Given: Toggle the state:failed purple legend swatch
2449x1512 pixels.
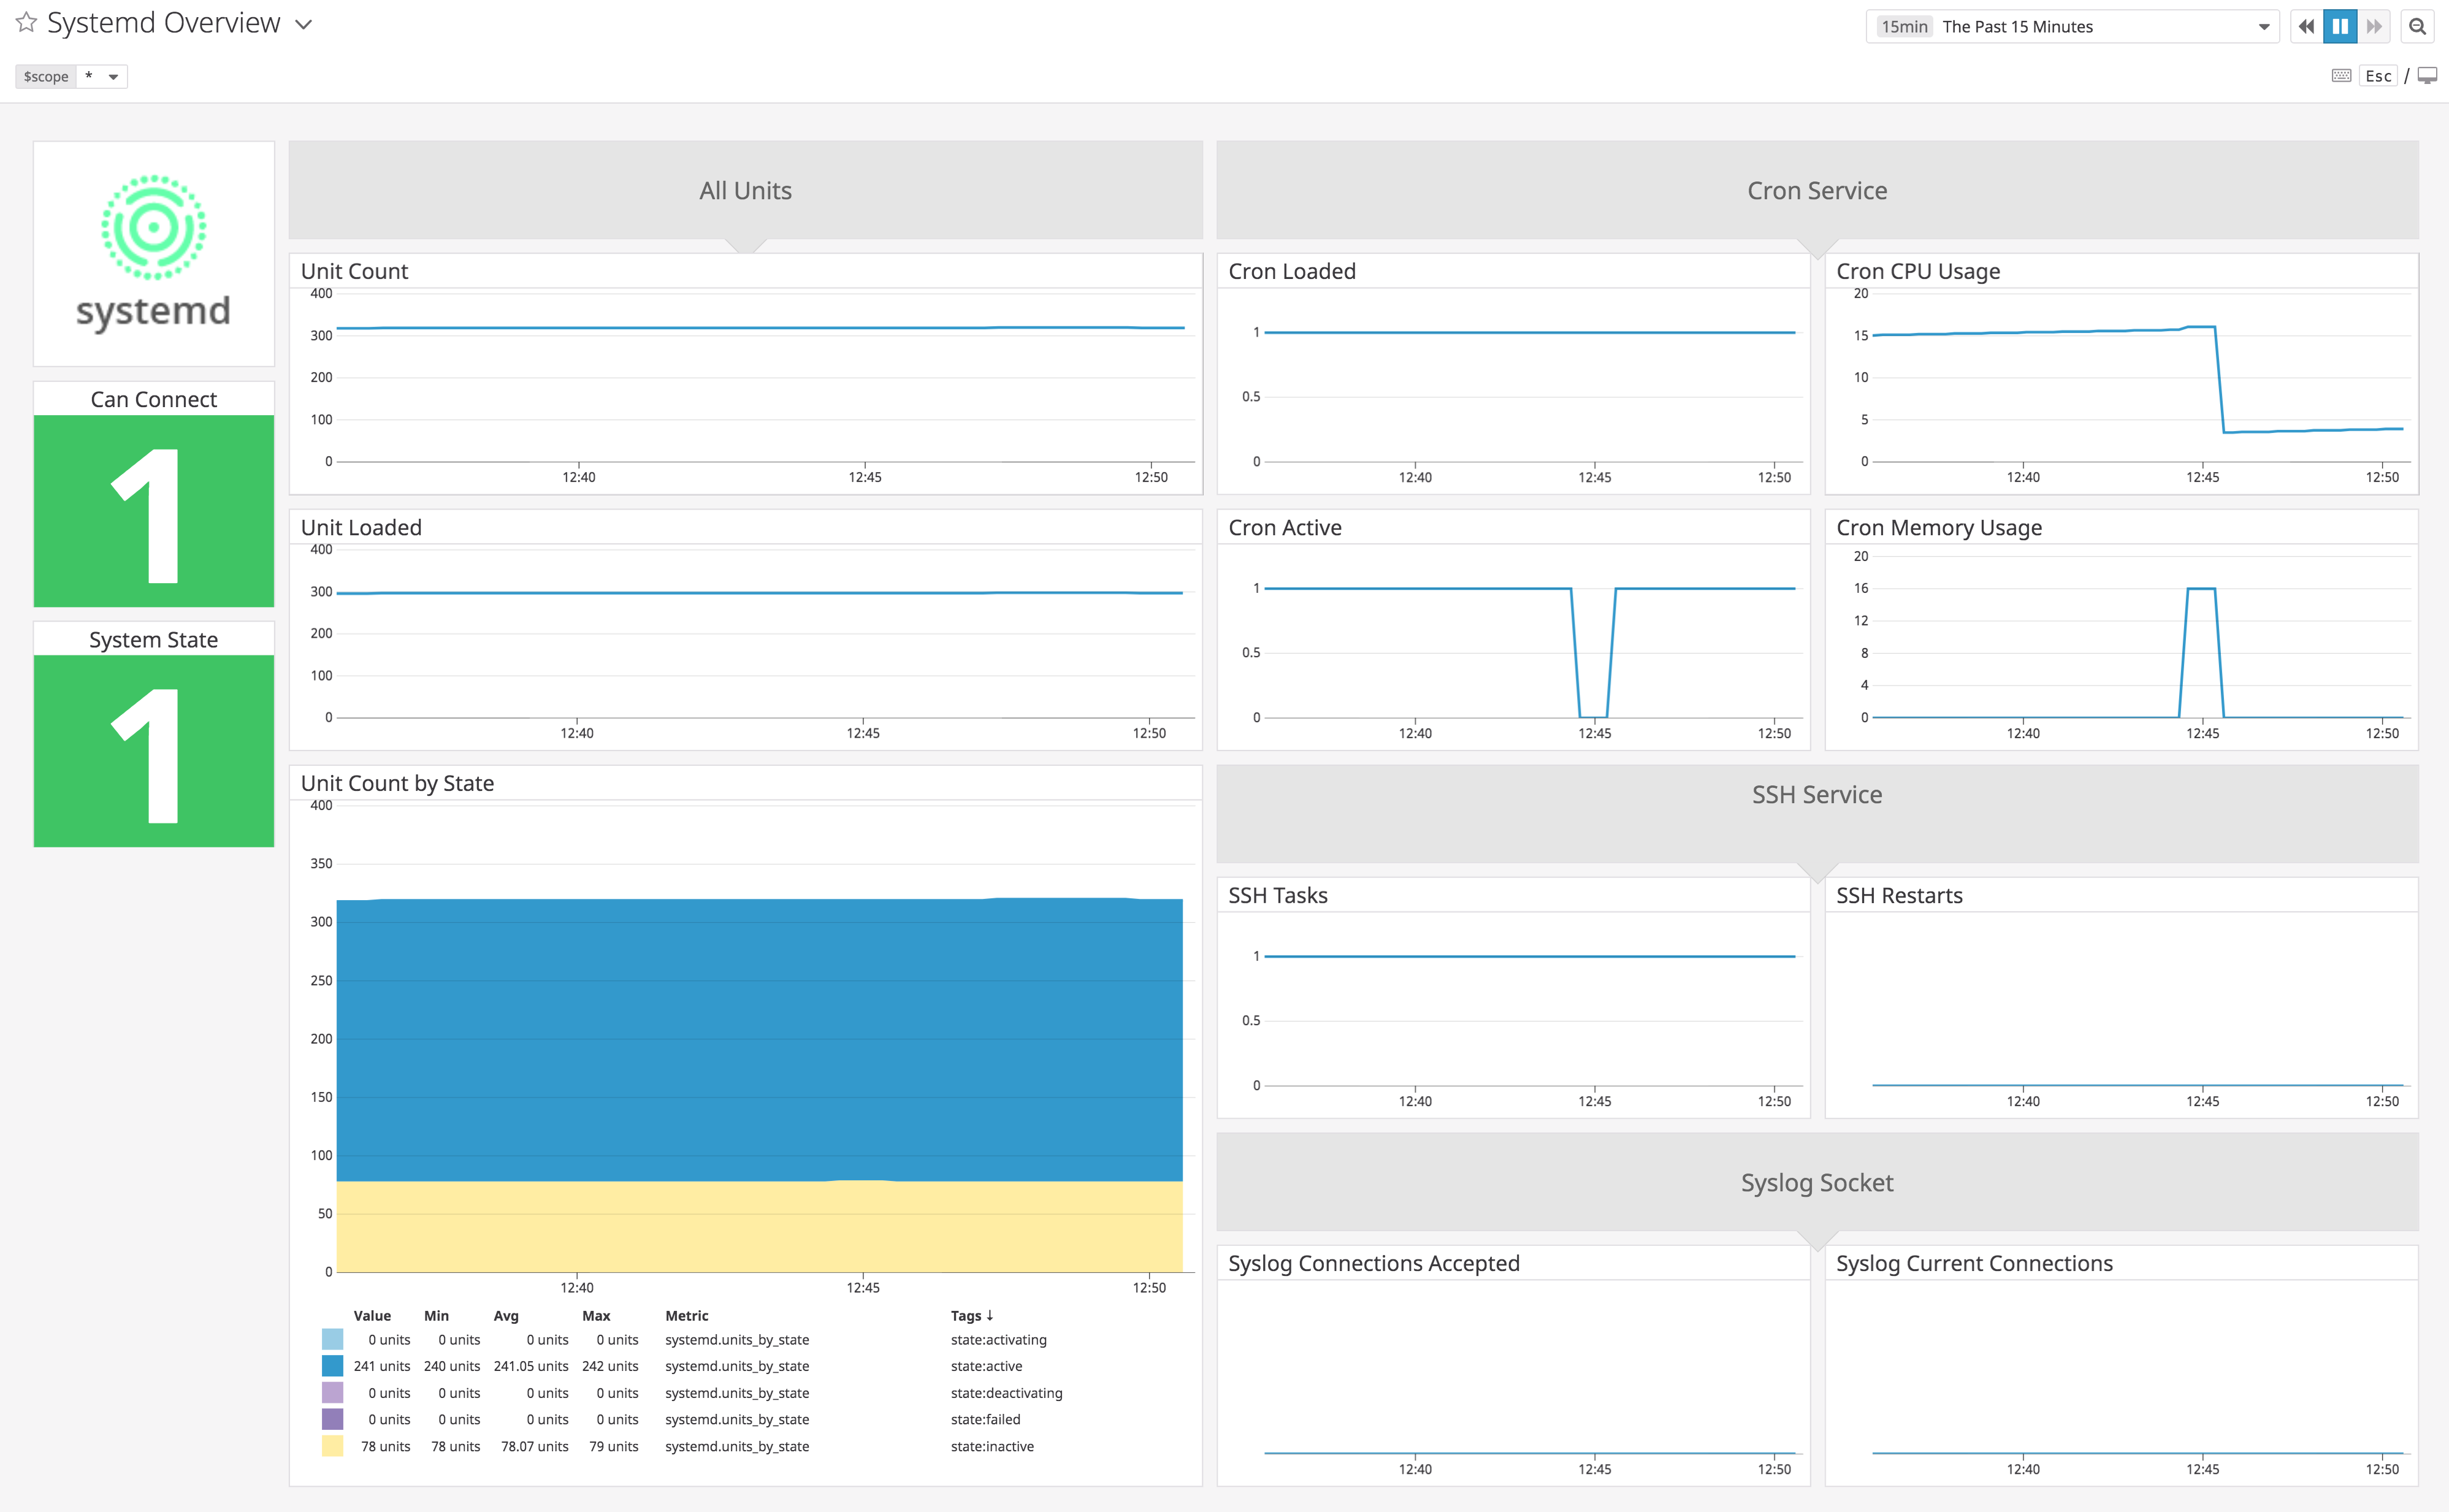Looking at the screenshot, I should coord(332,1419).
